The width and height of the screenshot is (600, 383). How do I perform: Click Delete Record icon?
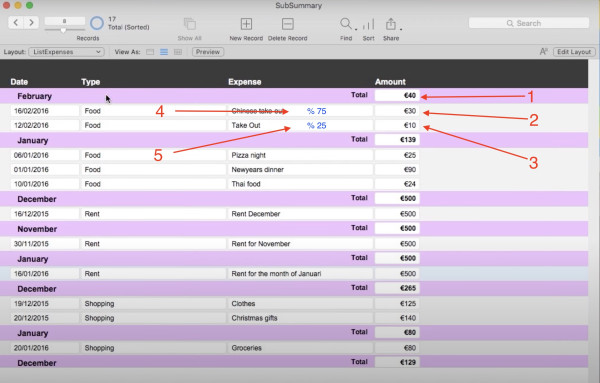pos(287,24)
